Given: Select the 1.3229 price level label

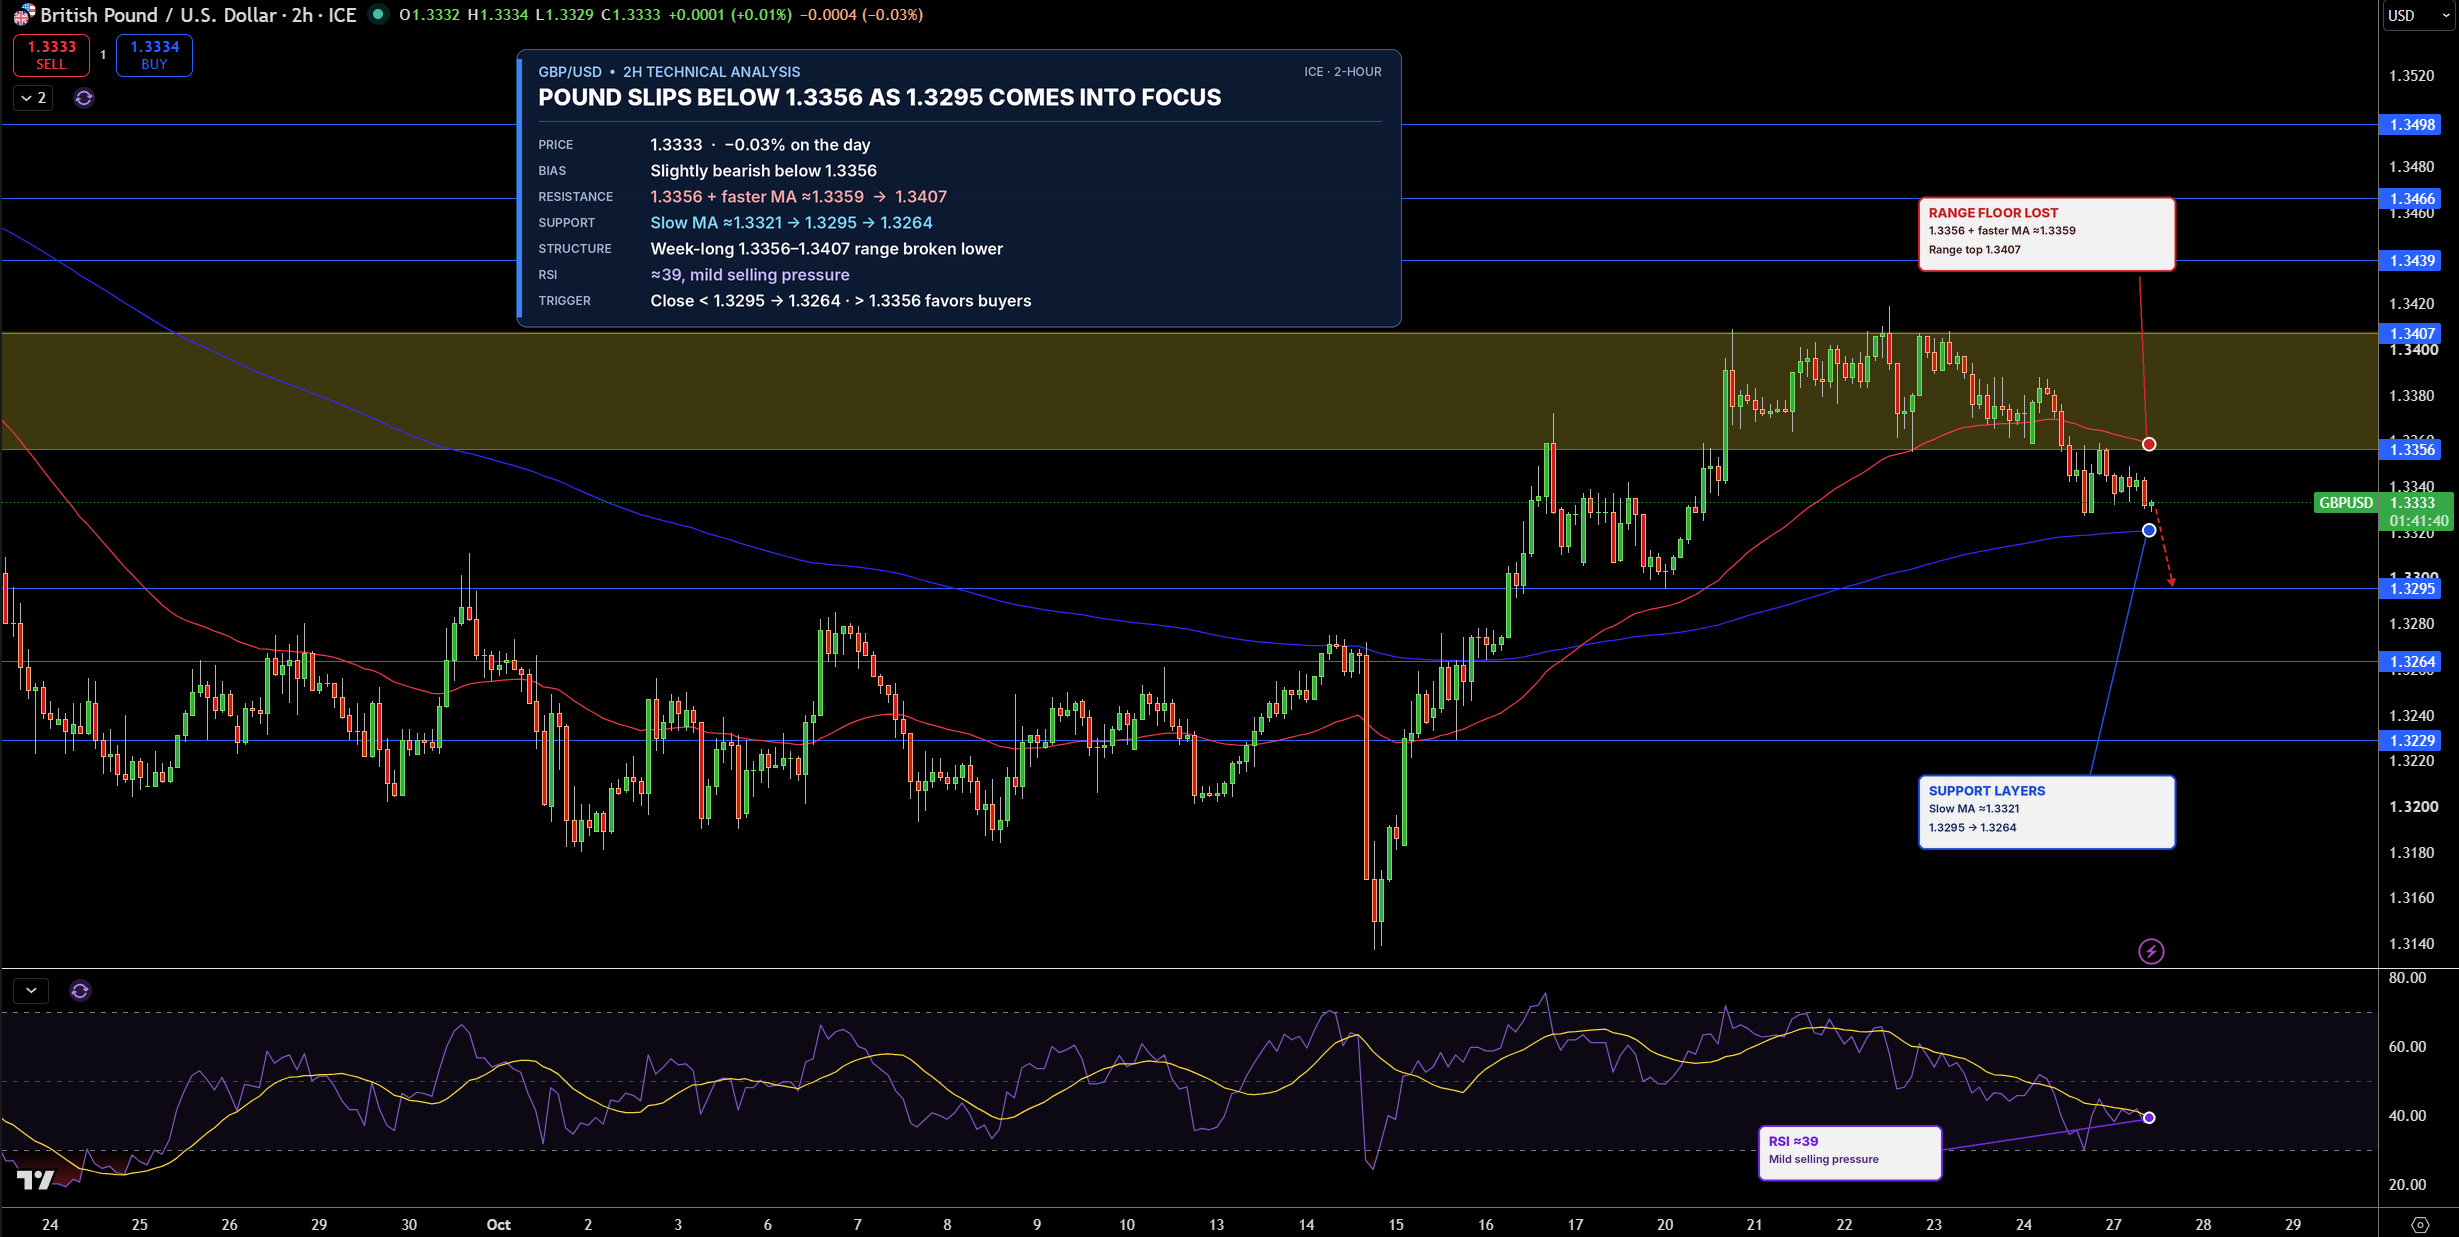Looking at the screenshot, I should pos(2412,741).
